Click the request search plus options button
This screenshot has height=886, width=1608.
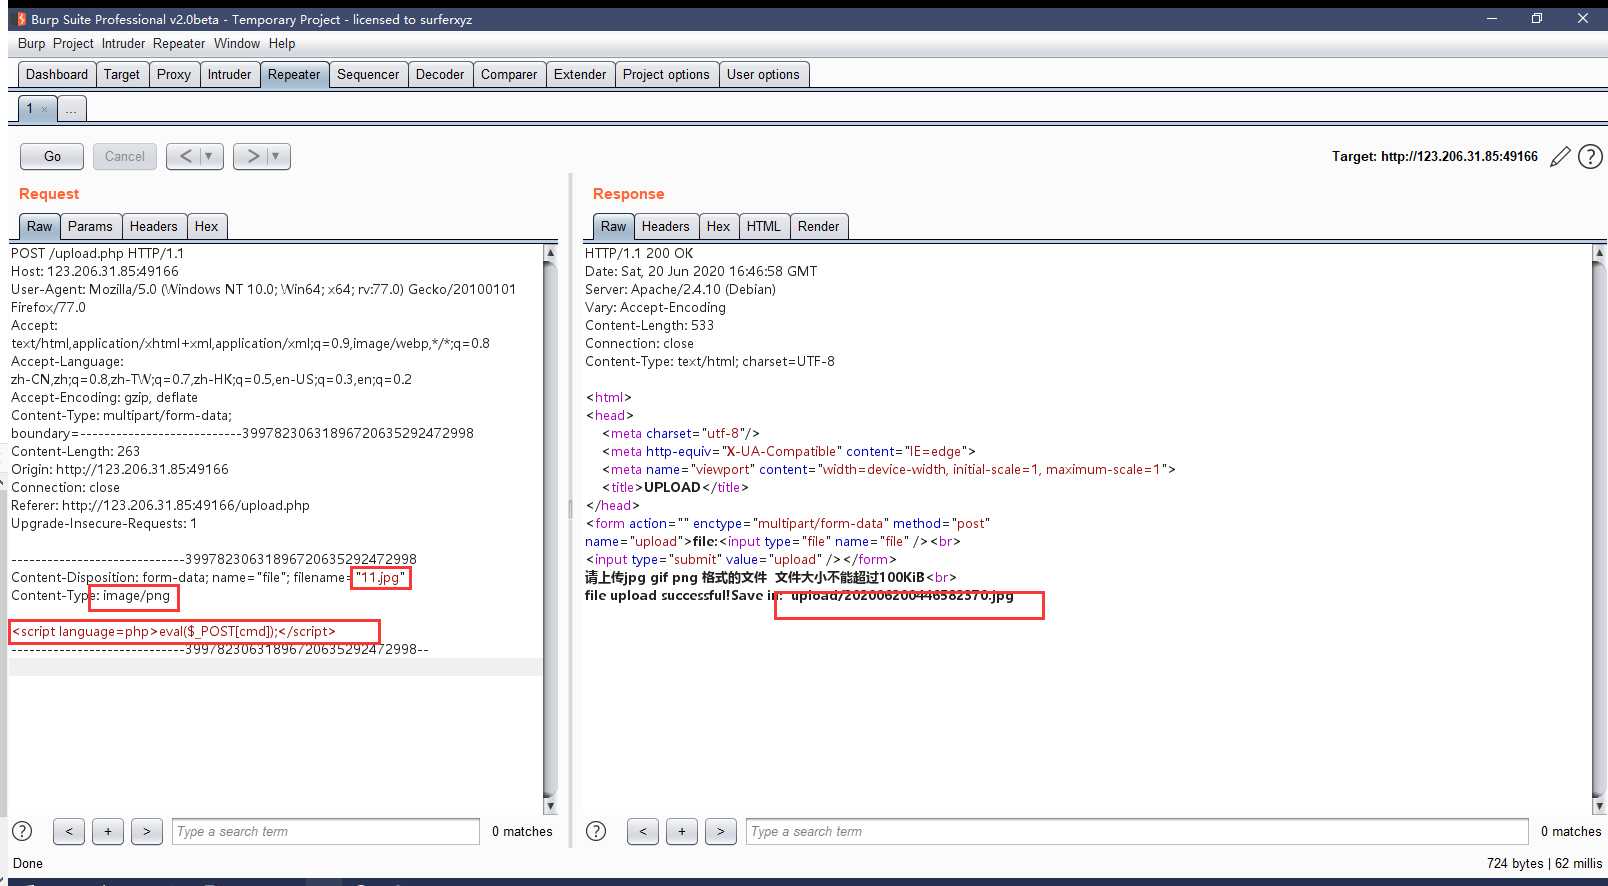coord(108,831)
